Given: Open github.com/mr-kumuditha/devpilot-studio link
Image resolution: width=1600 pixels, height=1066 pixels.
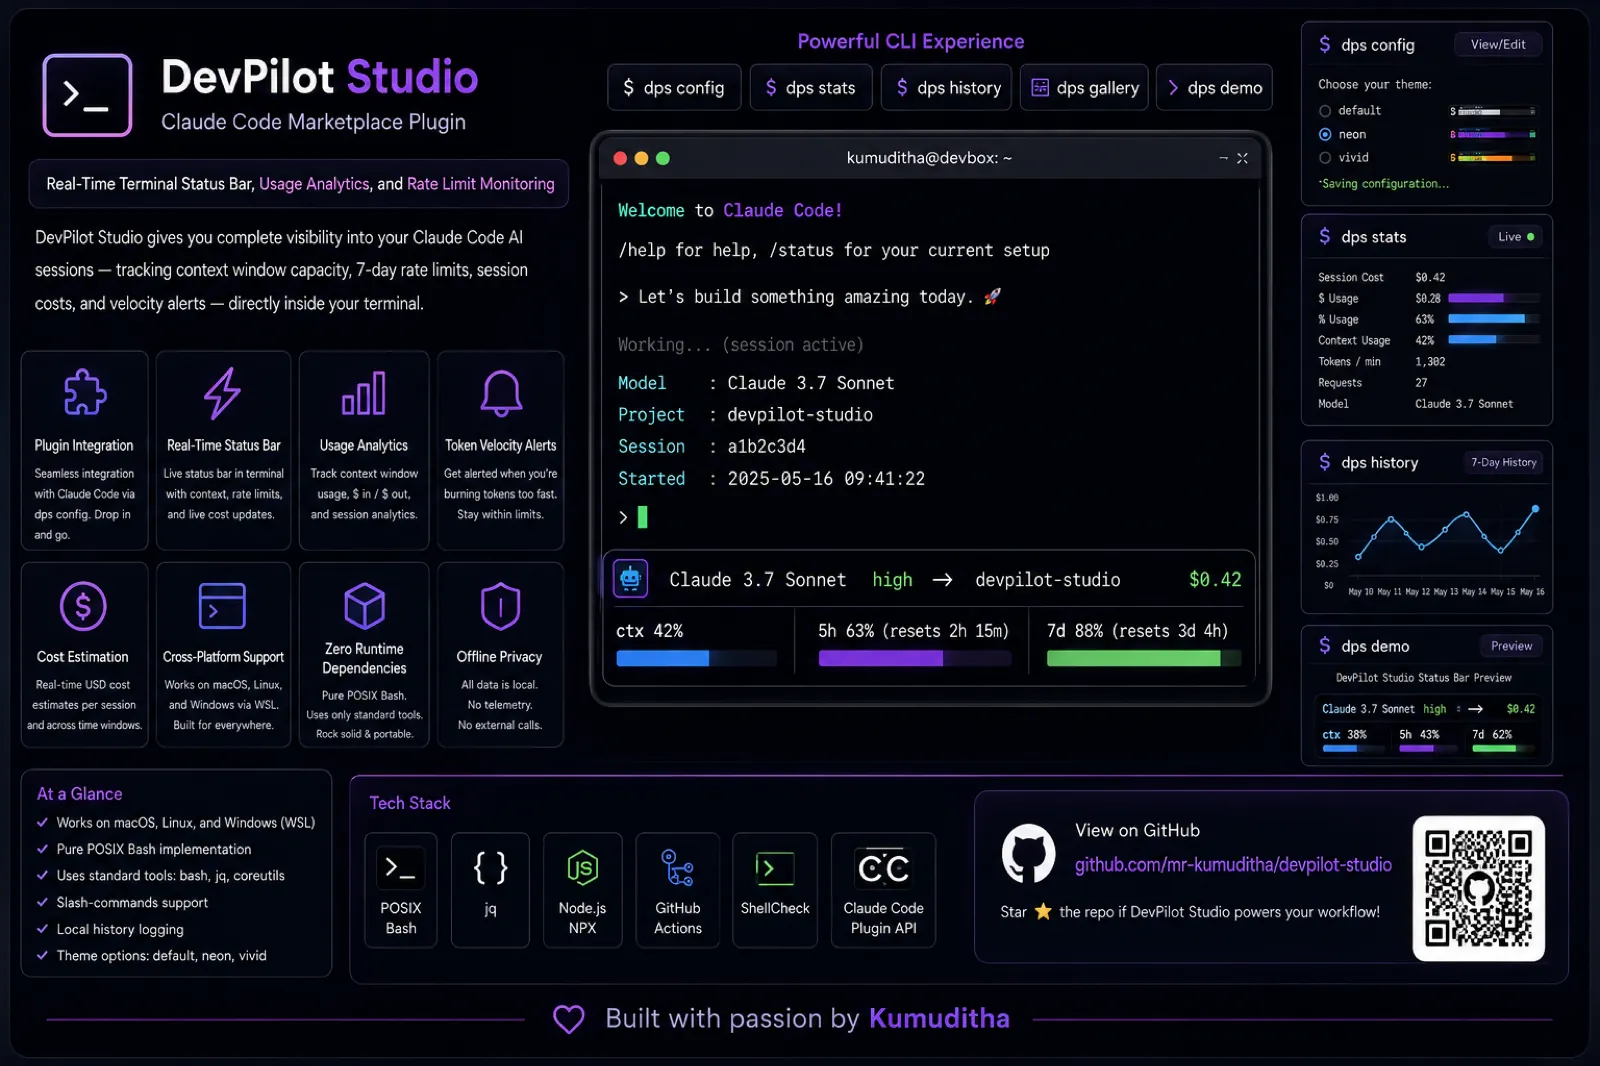Looking at the screenshot, I should (x=1233, y=865).
